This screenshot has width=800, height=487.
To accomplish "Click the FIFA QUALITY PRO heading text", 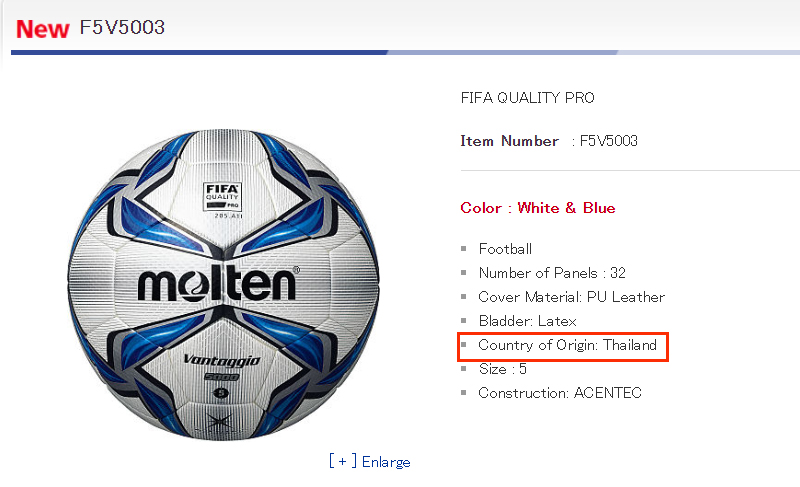I will coord(528,97).
